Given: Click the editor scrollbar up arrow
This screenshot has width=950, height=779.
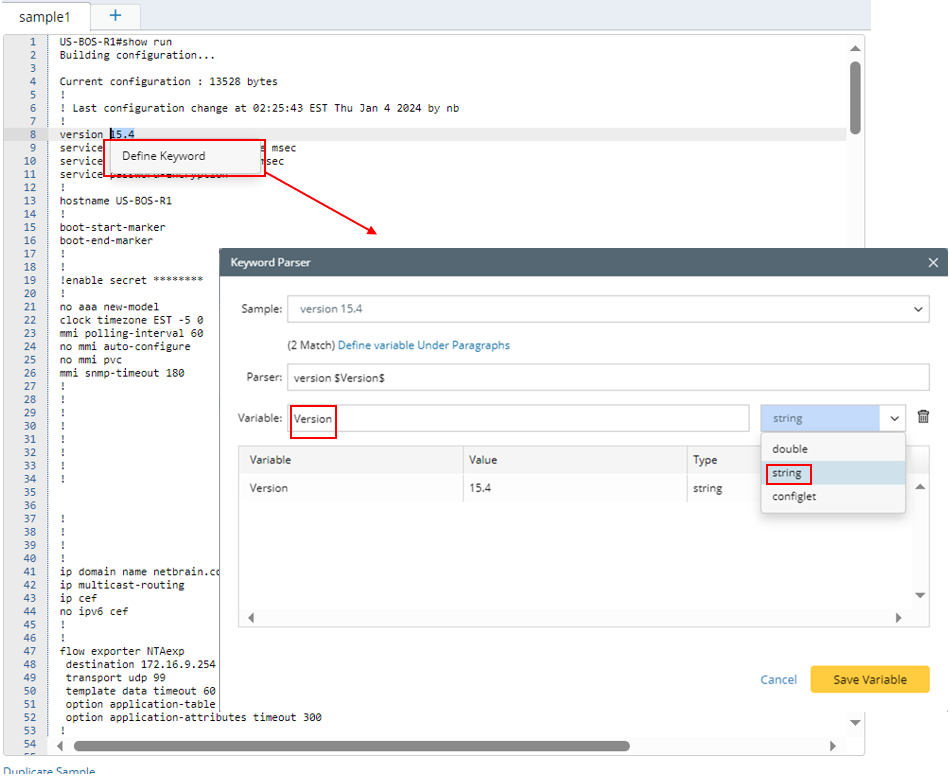Looking at the screenshot, I should tap(855, 47).
